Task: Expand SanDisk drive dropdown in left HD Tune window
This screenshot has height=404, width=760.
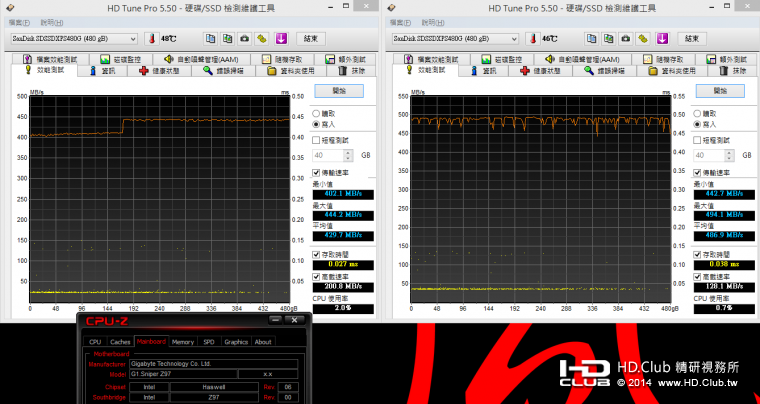Action: pyautogui.click(x=133, y=39)
